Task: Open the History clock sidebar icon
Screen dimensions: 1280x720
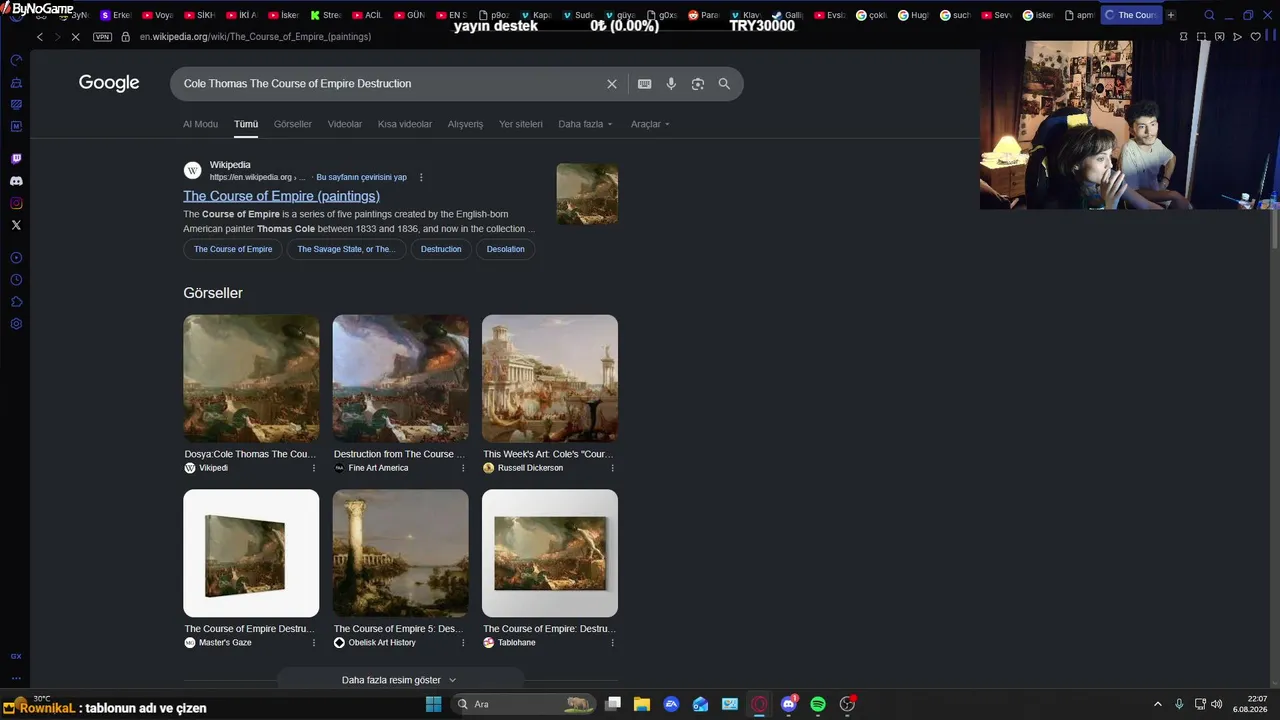Action: (x=16, y=280)
